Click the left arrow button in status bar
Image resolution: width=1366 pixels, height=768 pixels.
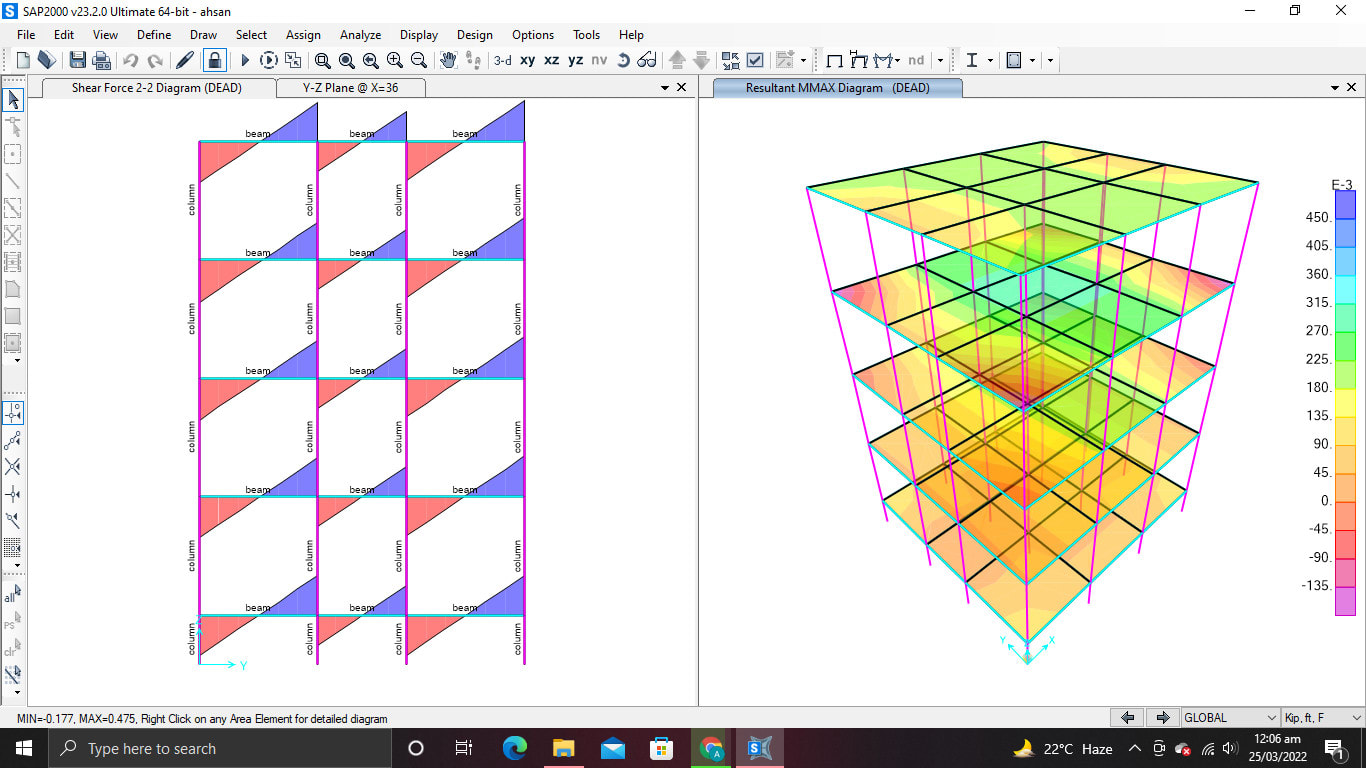click(x=1128, y=718)
